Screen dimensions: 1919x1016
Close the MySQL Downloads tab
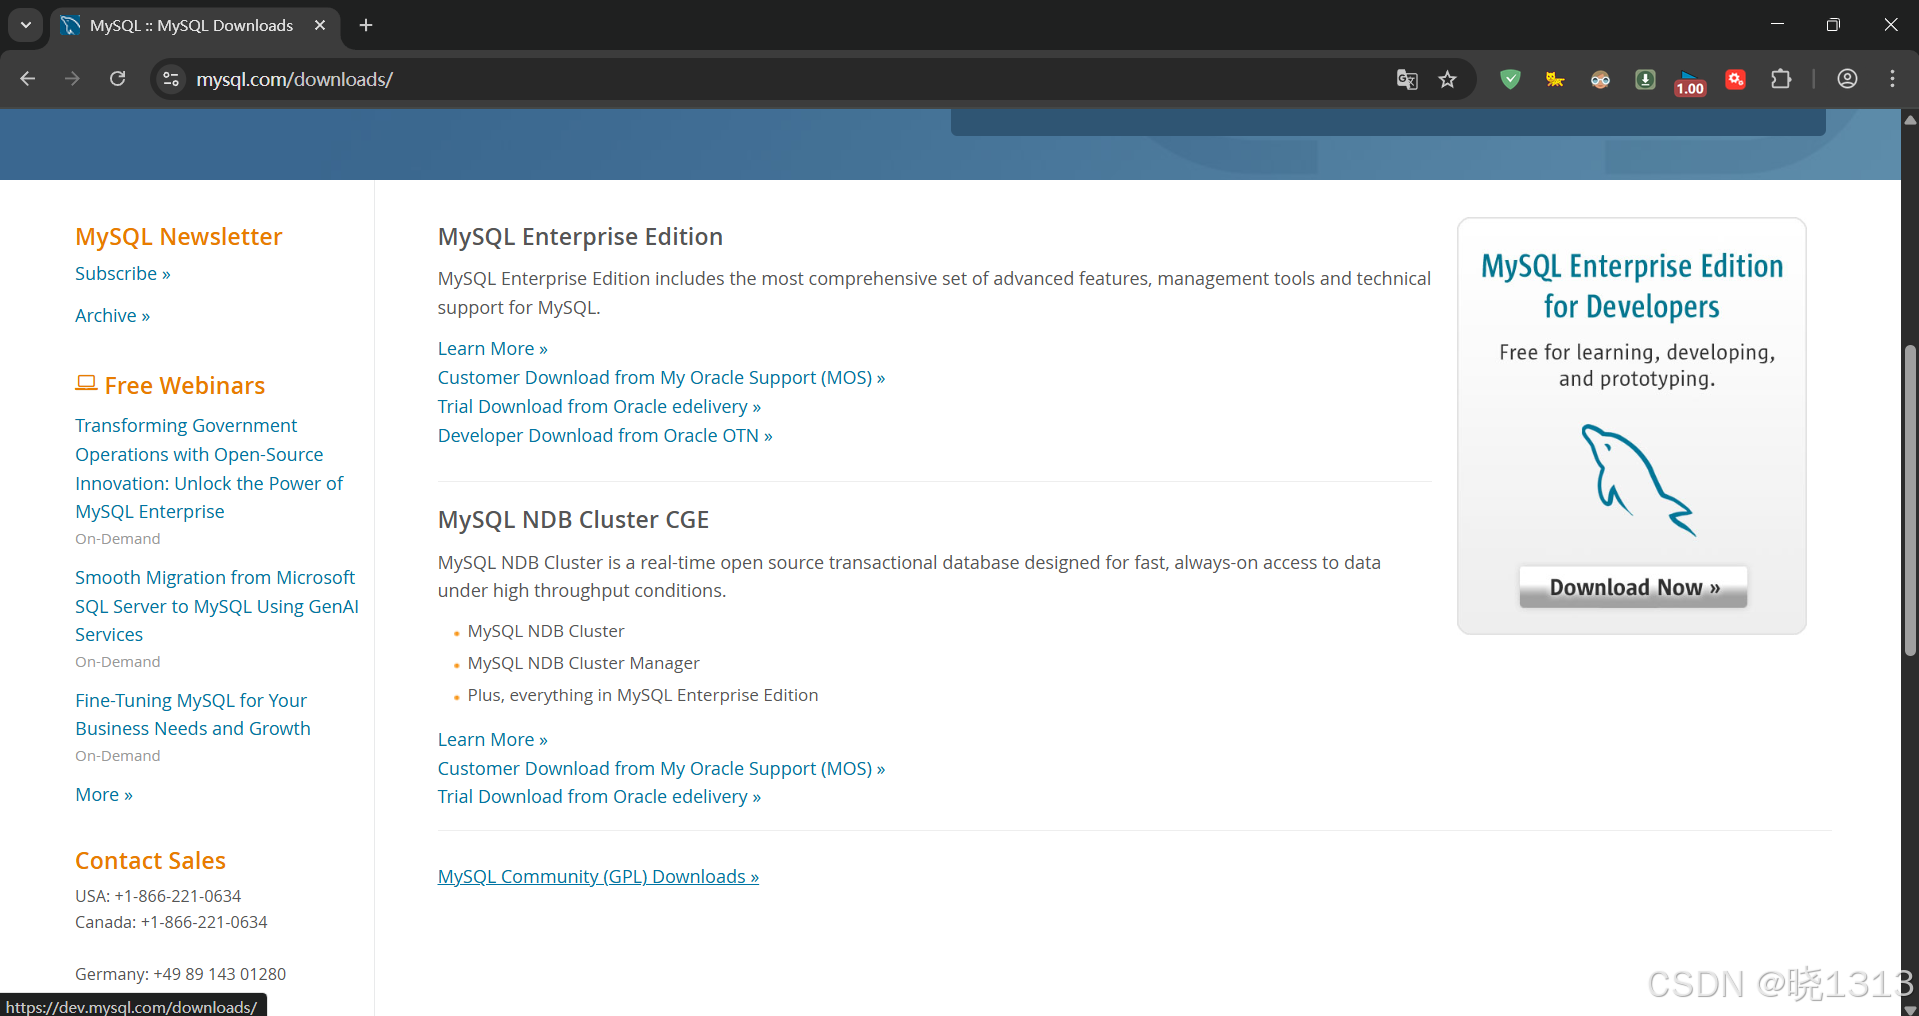pos(320,25)
